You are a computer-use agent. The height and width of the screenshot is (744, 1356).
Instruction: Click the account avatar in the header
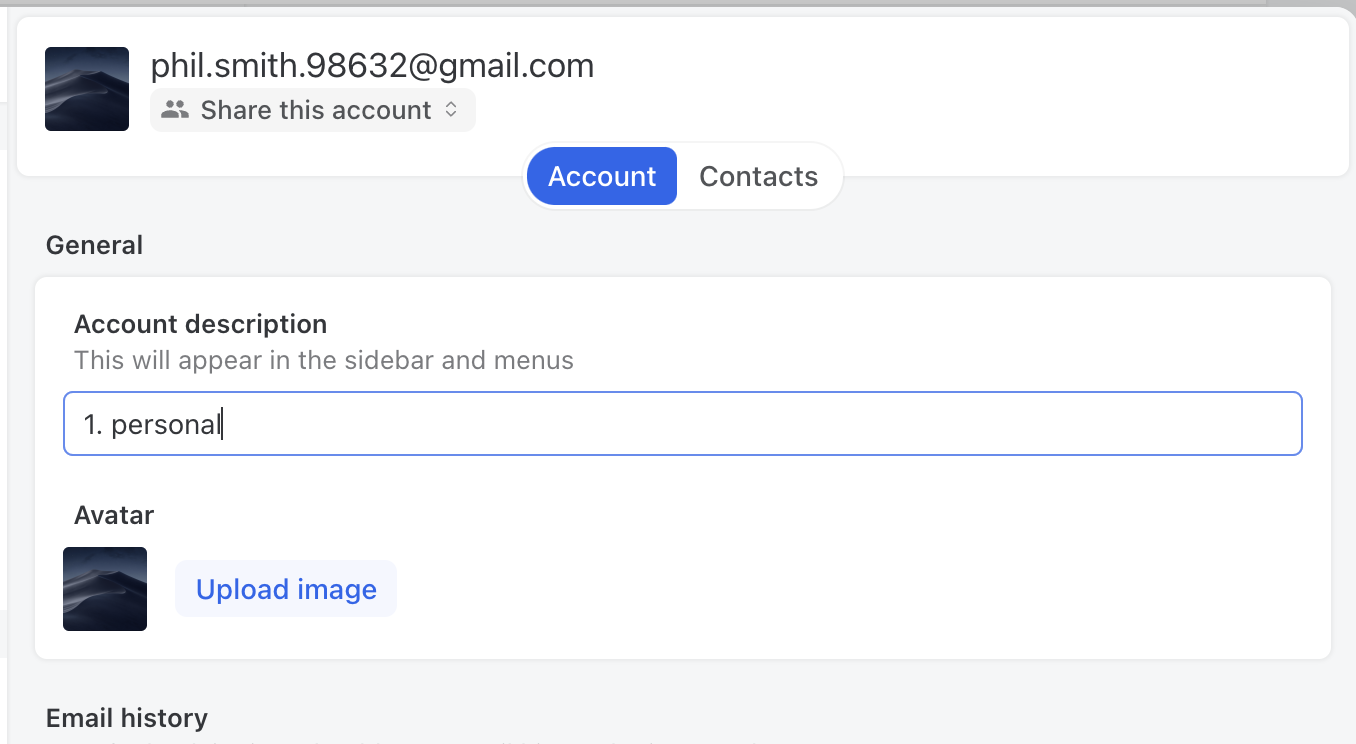coord(87,89)
